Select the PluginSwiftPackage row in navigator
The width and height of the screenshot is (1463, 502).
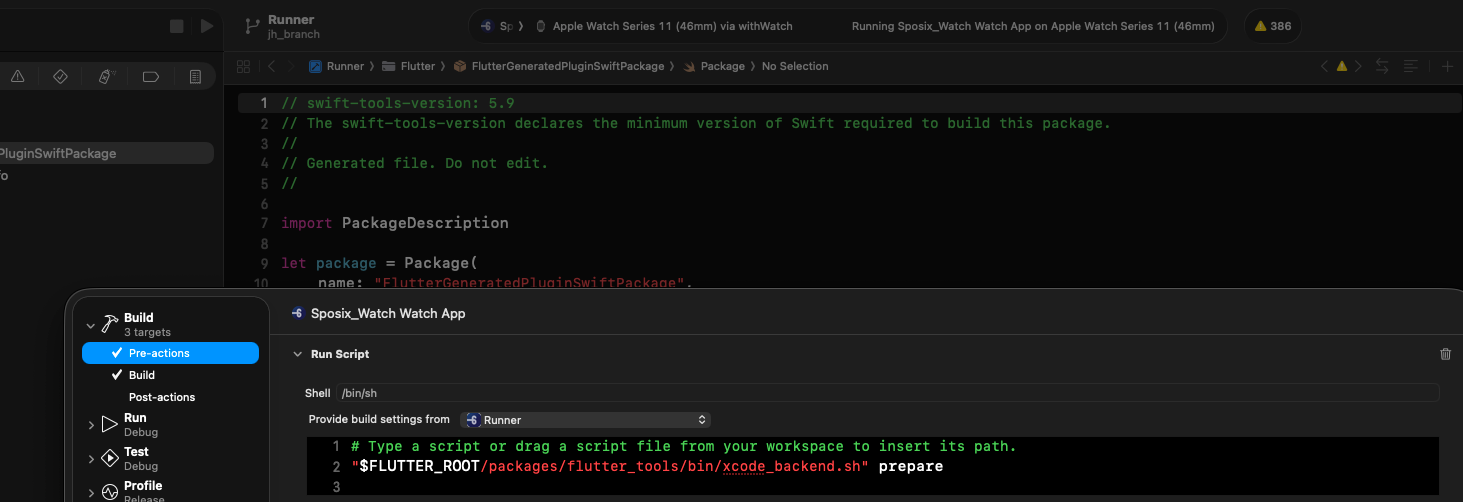pos(107,153)
